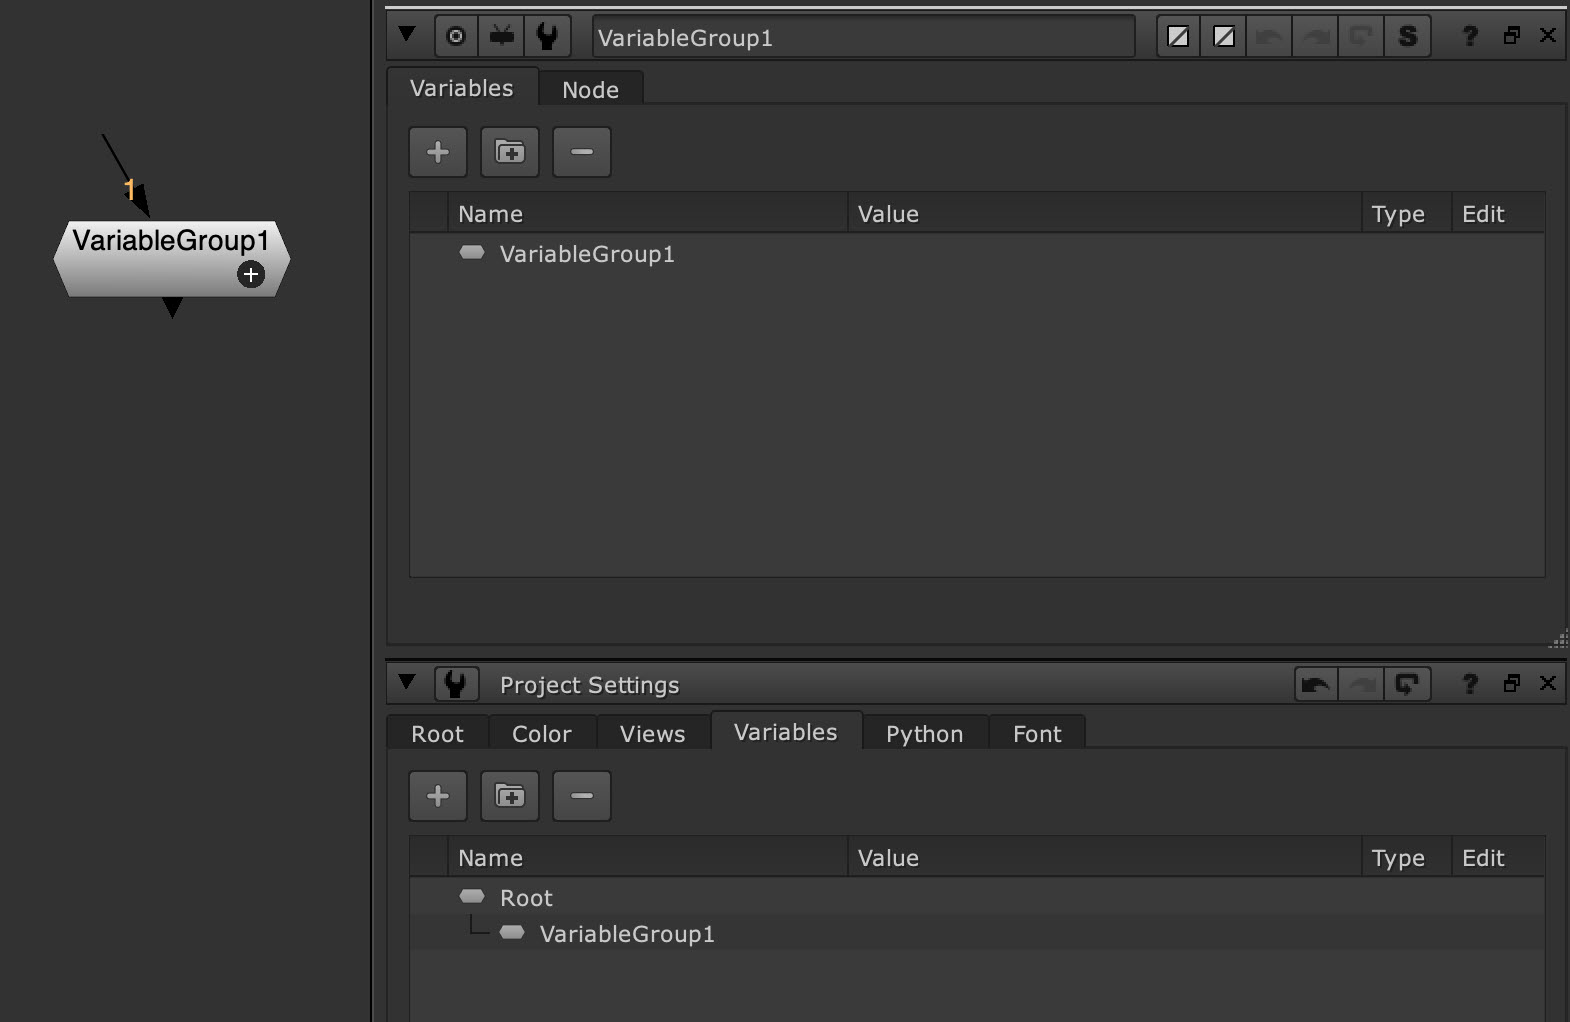Collapse the VariableGroup1 properties panel
Screen dimensions: 1570x1022
[x=407, y=35]
